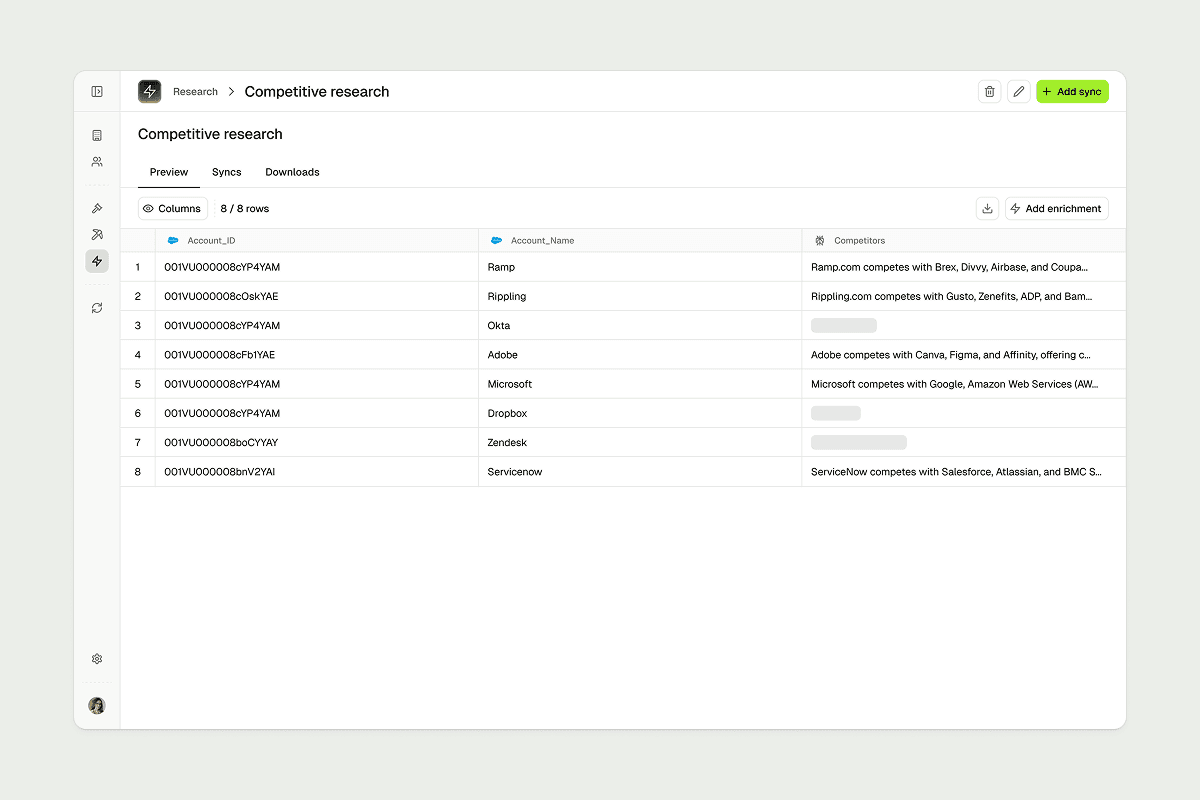This screenshot has height=800, width=1200.
Task: Open the sync arrows icon in sidebar
Action: coord(97,308)
